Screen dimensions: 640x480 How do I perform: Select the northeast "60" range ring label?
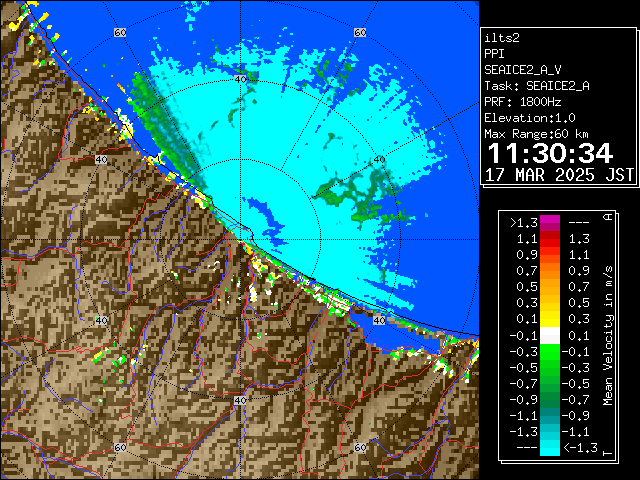pyautogui.click(x=360, y=32)
